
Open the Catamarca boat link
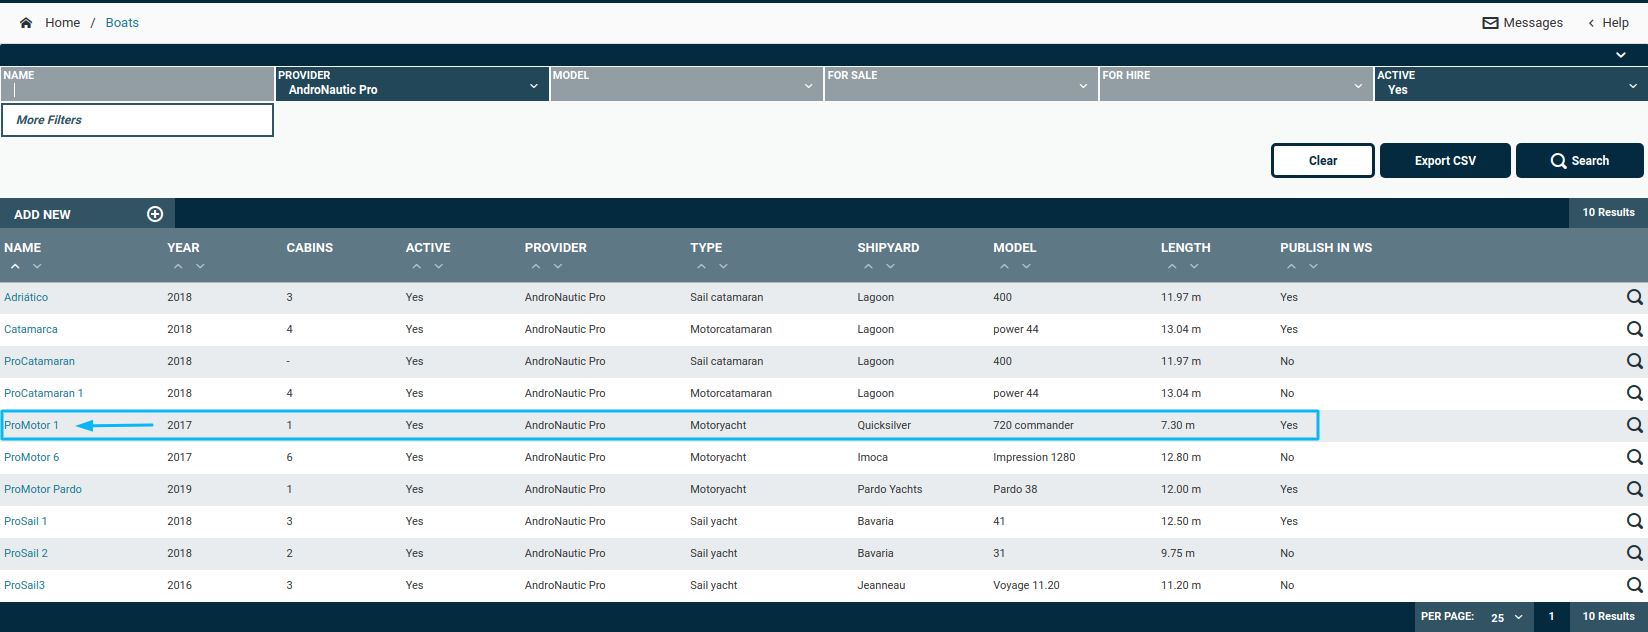tap(31, 329)
